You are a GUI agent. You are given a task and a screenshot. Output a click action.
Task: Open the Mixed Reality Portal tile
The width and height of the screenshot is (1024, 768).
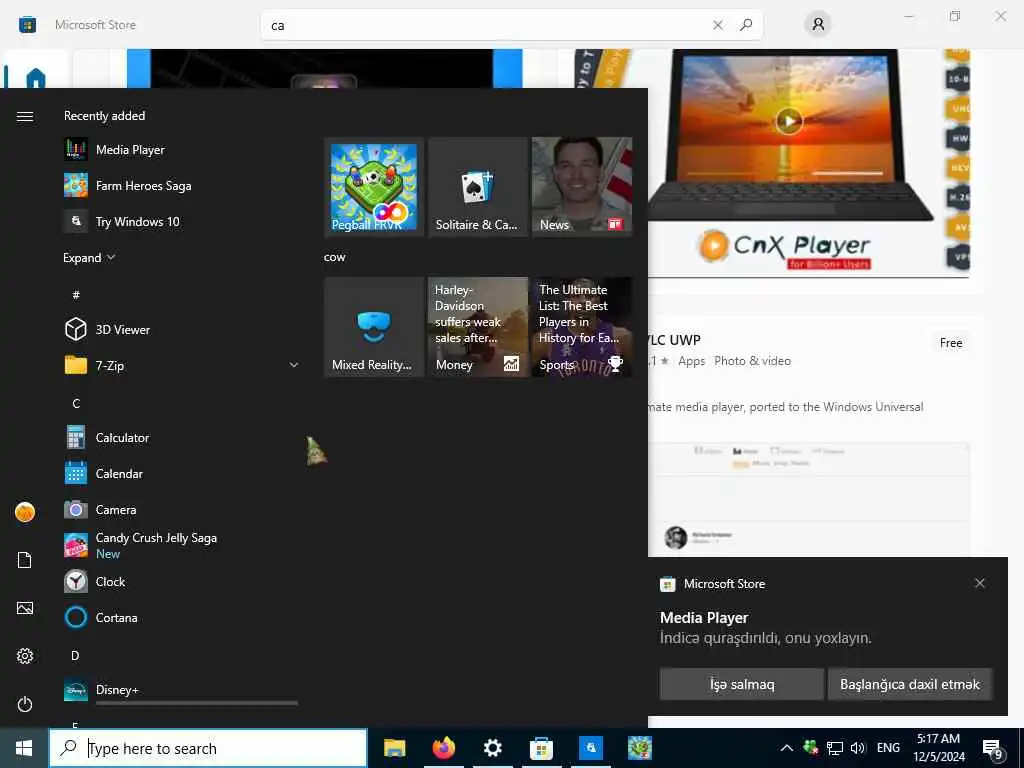374,327
